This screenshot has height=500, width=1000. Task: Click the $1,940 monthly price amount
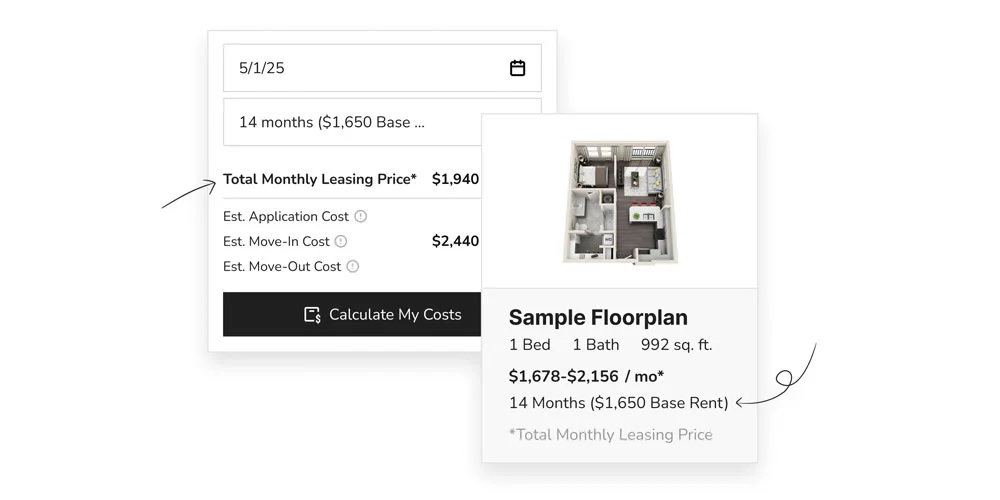455,180
